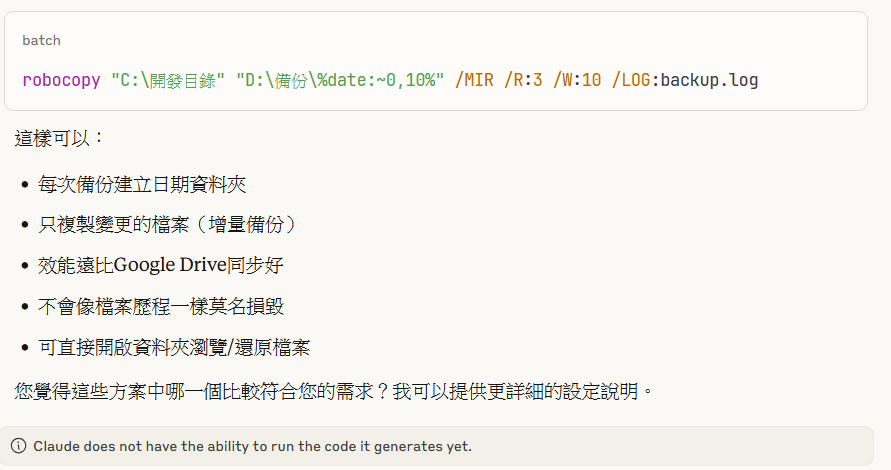891x470 pixels.
Task: Click the bullet '不會像檔案歷程一樣莫名損毀'
Action: click(168, 306)
